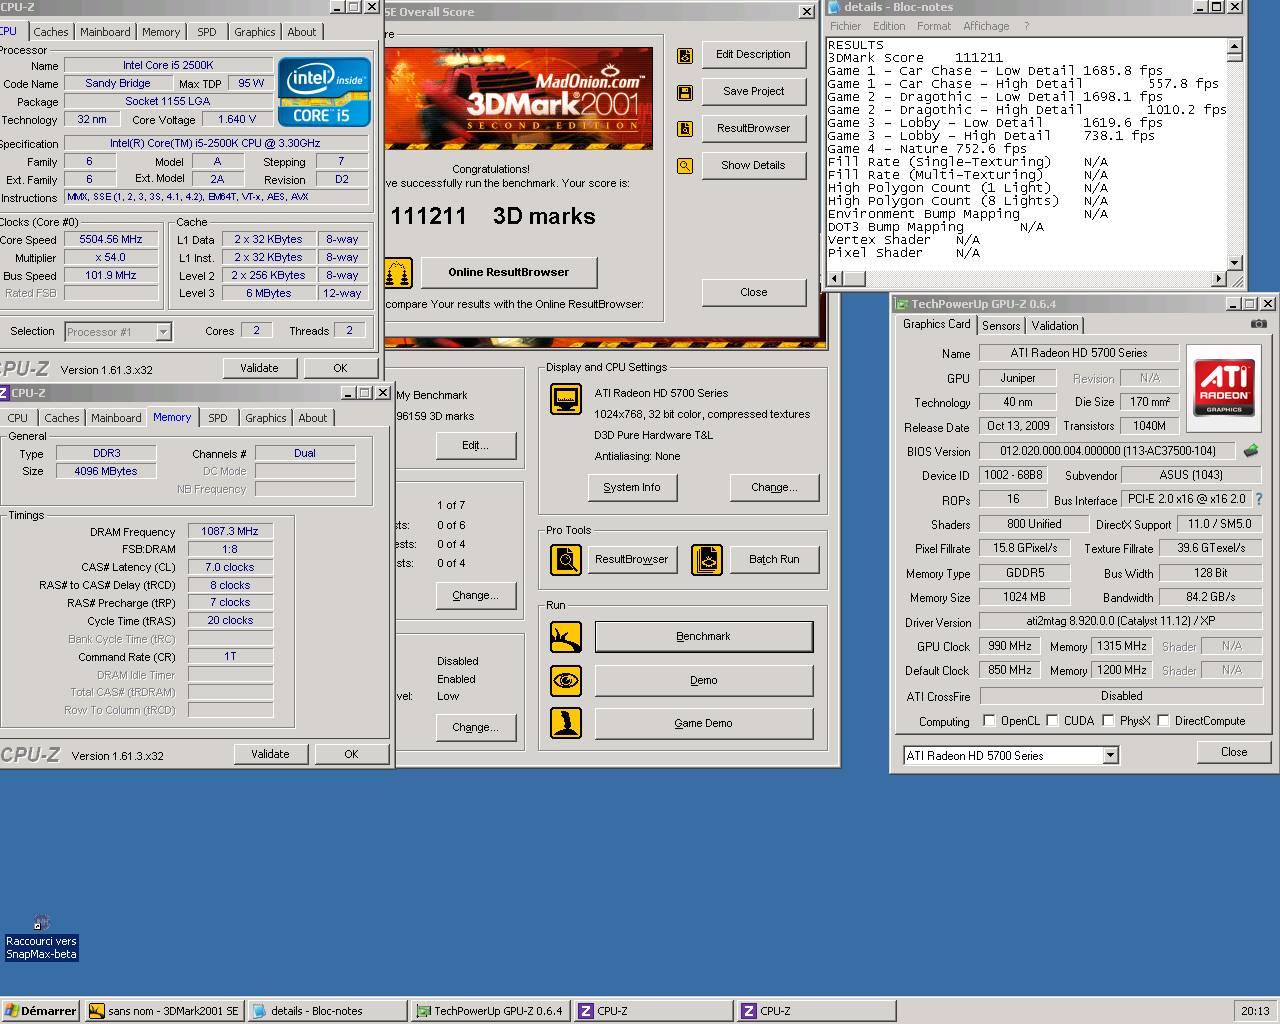Click the Save Project button

[x=753, y=91]
